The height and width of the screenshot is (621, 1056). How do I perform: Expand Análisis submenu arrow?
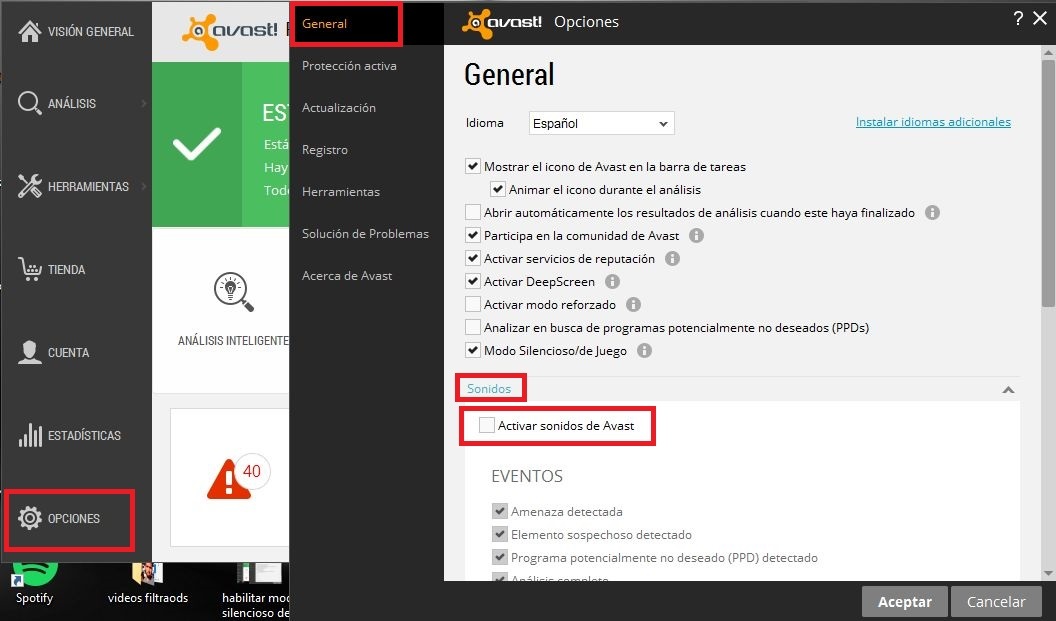click(144, 103)
